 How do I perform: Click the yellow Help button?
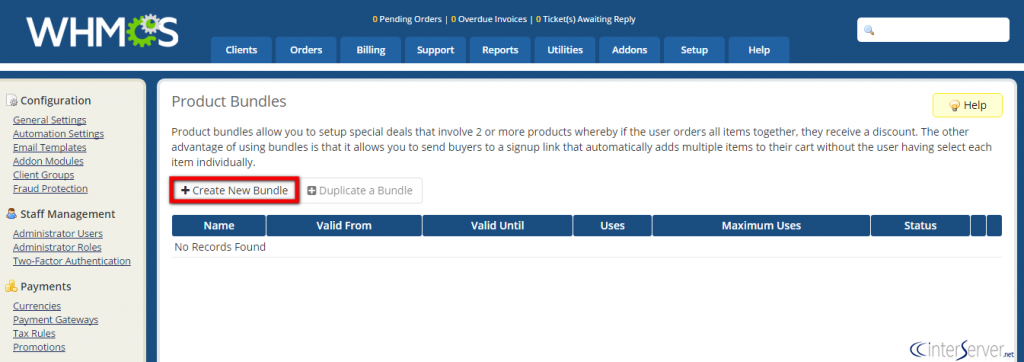tap(967, 105)
